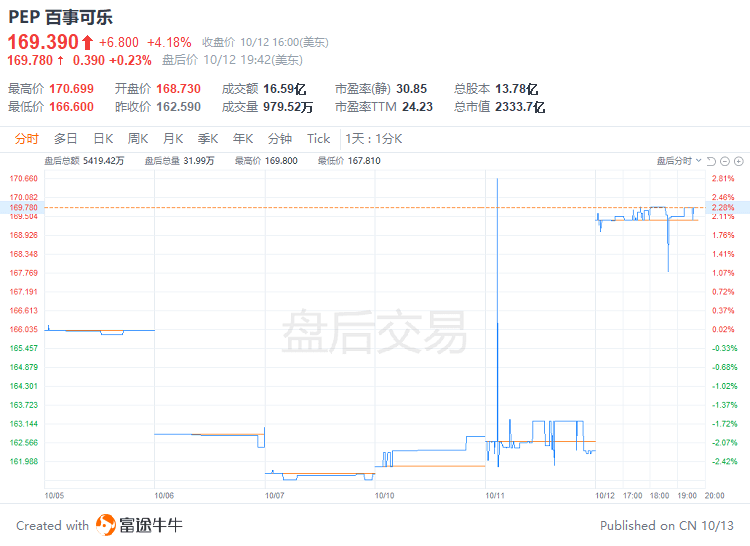
Task: Click the 盘后总量 31.99万 label
Action: pyautogui.click(x=180, y=161)
